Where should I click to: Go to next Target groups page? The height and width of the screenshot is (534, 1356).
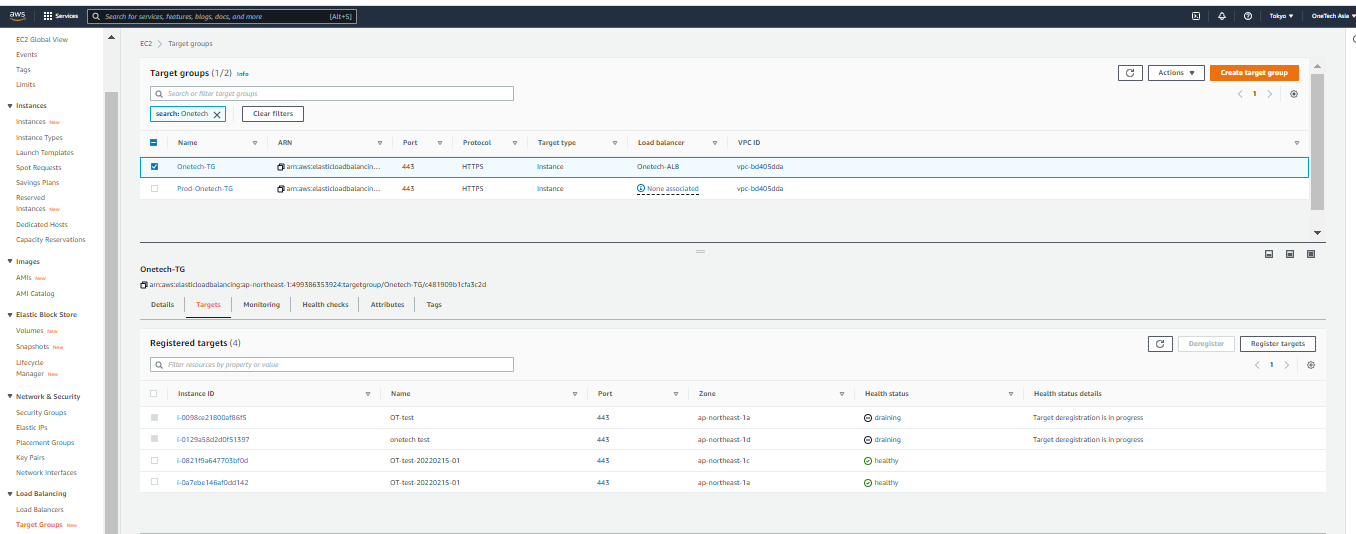click(x=1270, y=94)
